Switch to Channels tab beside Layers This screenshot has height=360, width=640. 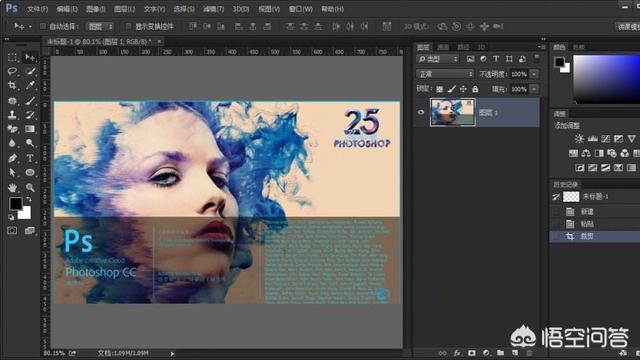443,47
